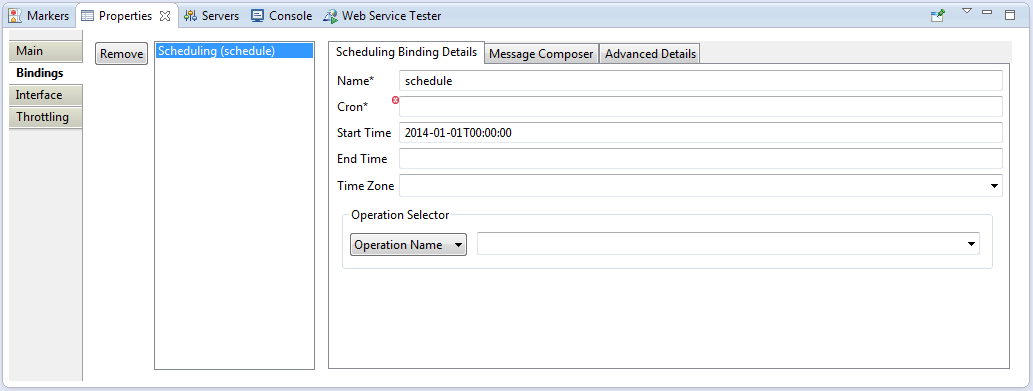Open the view menu triangle

pyautogui.click(x=967, y=11)
